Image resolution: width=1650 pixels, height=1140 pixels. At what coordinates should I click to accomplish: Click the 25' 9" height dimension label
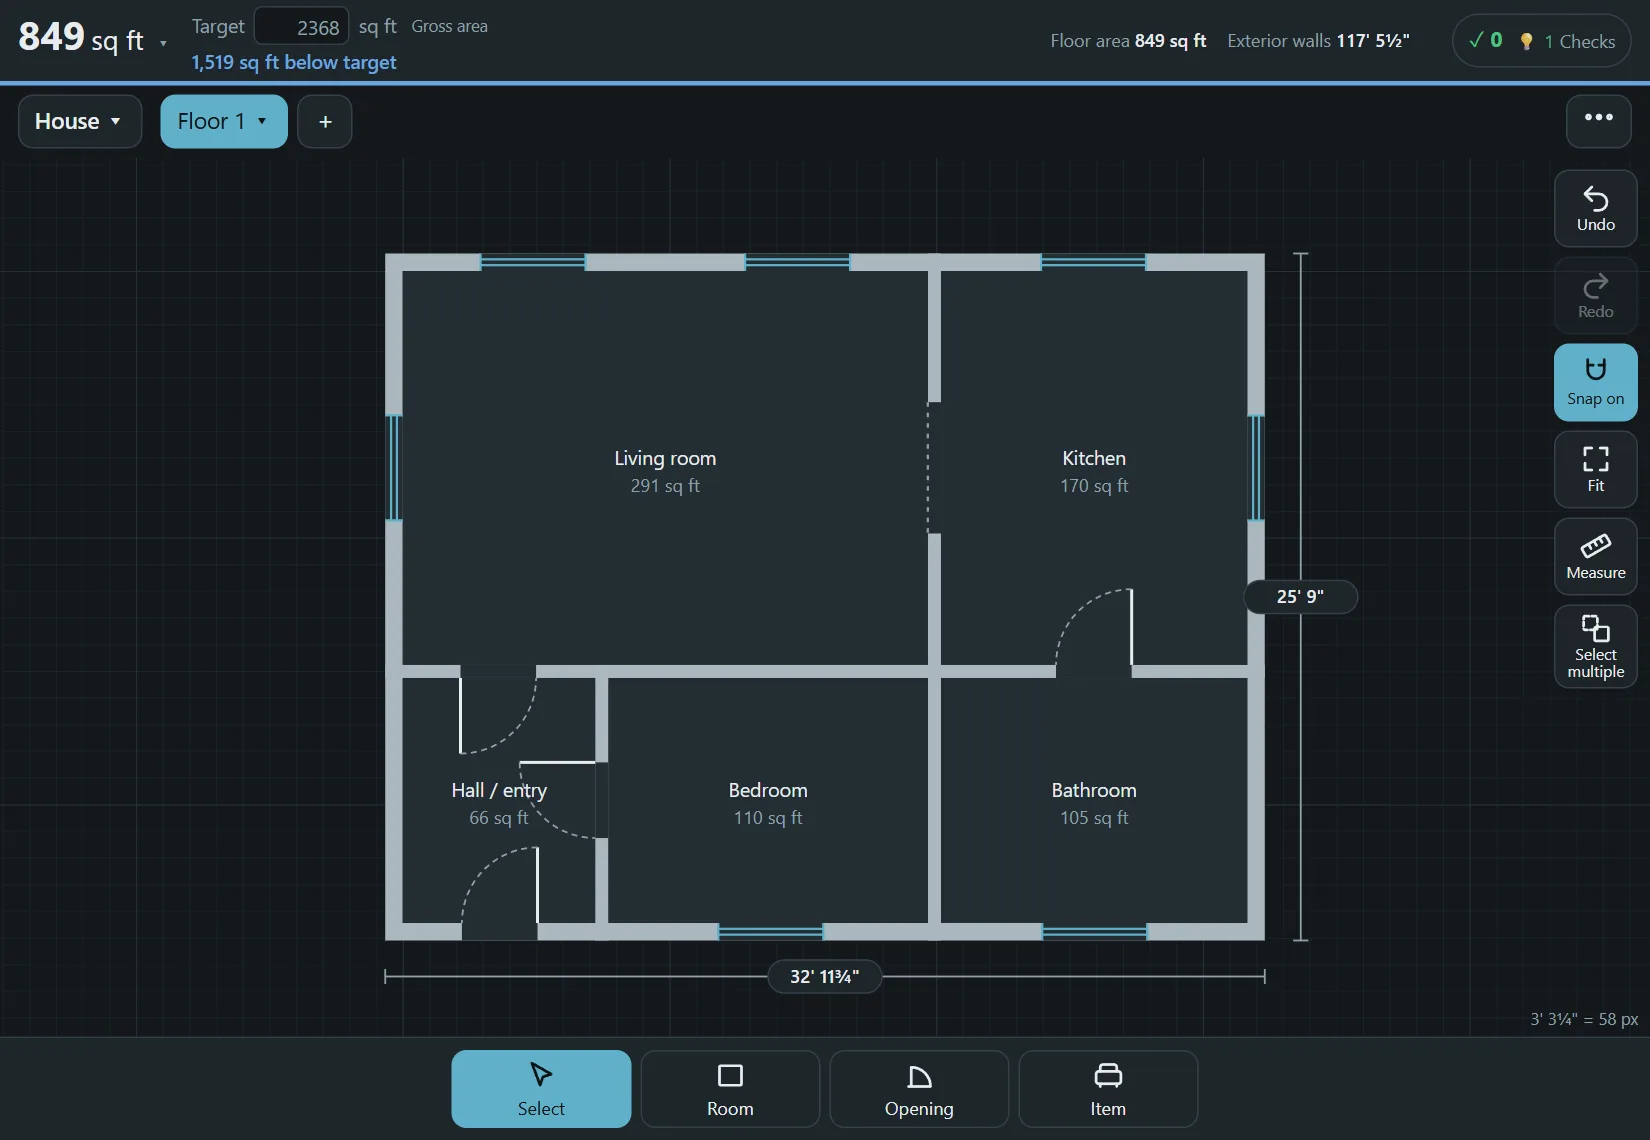point(1300,597)
